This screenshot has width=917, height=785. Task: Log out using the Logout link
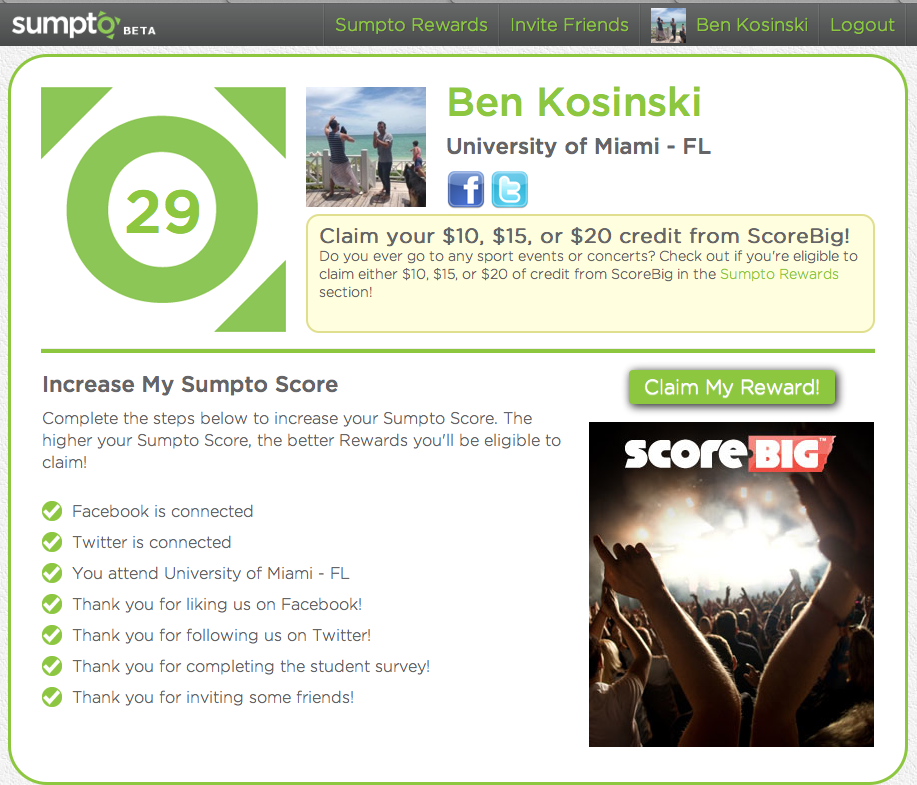[x=862, y=25]
